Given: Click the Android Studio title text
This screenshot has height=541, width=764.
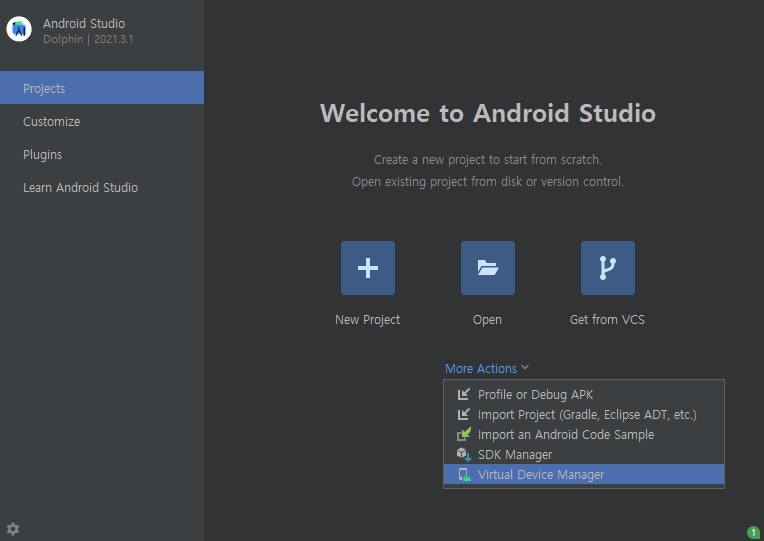Looking at the screenshot, I should coord(84,23).
